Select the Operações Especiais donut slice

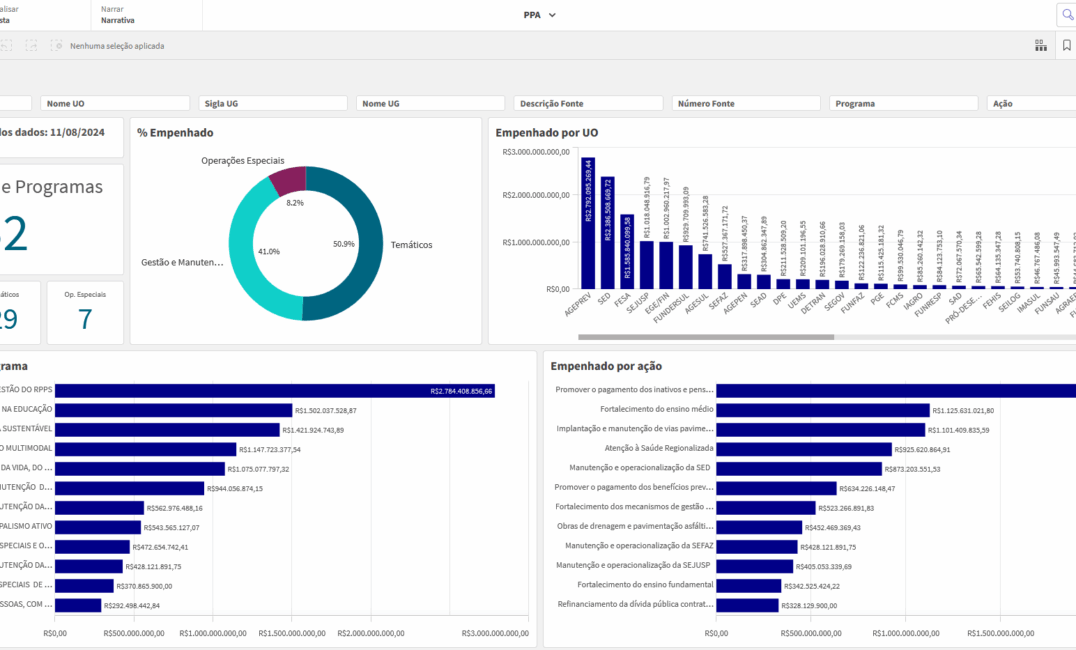pyautogui.click(x=288, y=181)
